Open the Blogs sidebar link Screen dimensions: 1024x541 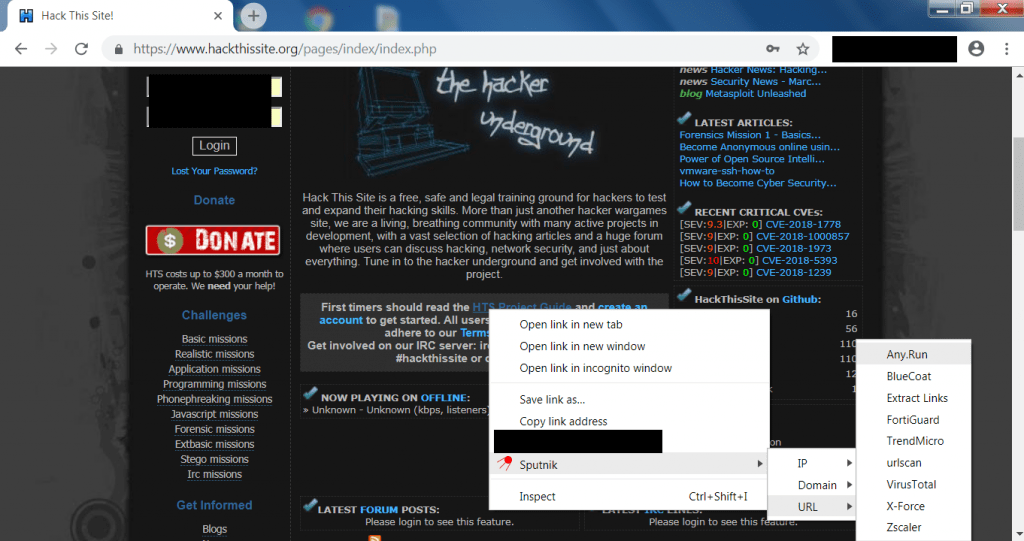(x=214, y=529)
